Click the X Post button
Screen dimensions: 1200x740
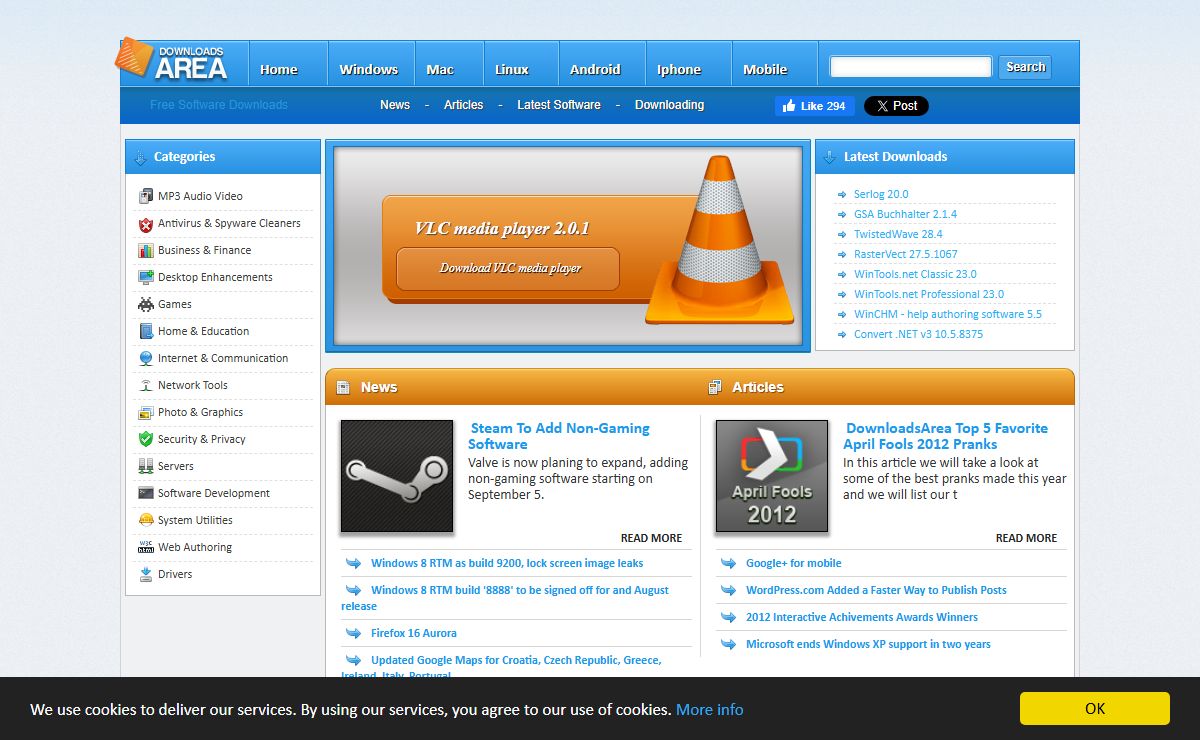(x=896, y=106)
